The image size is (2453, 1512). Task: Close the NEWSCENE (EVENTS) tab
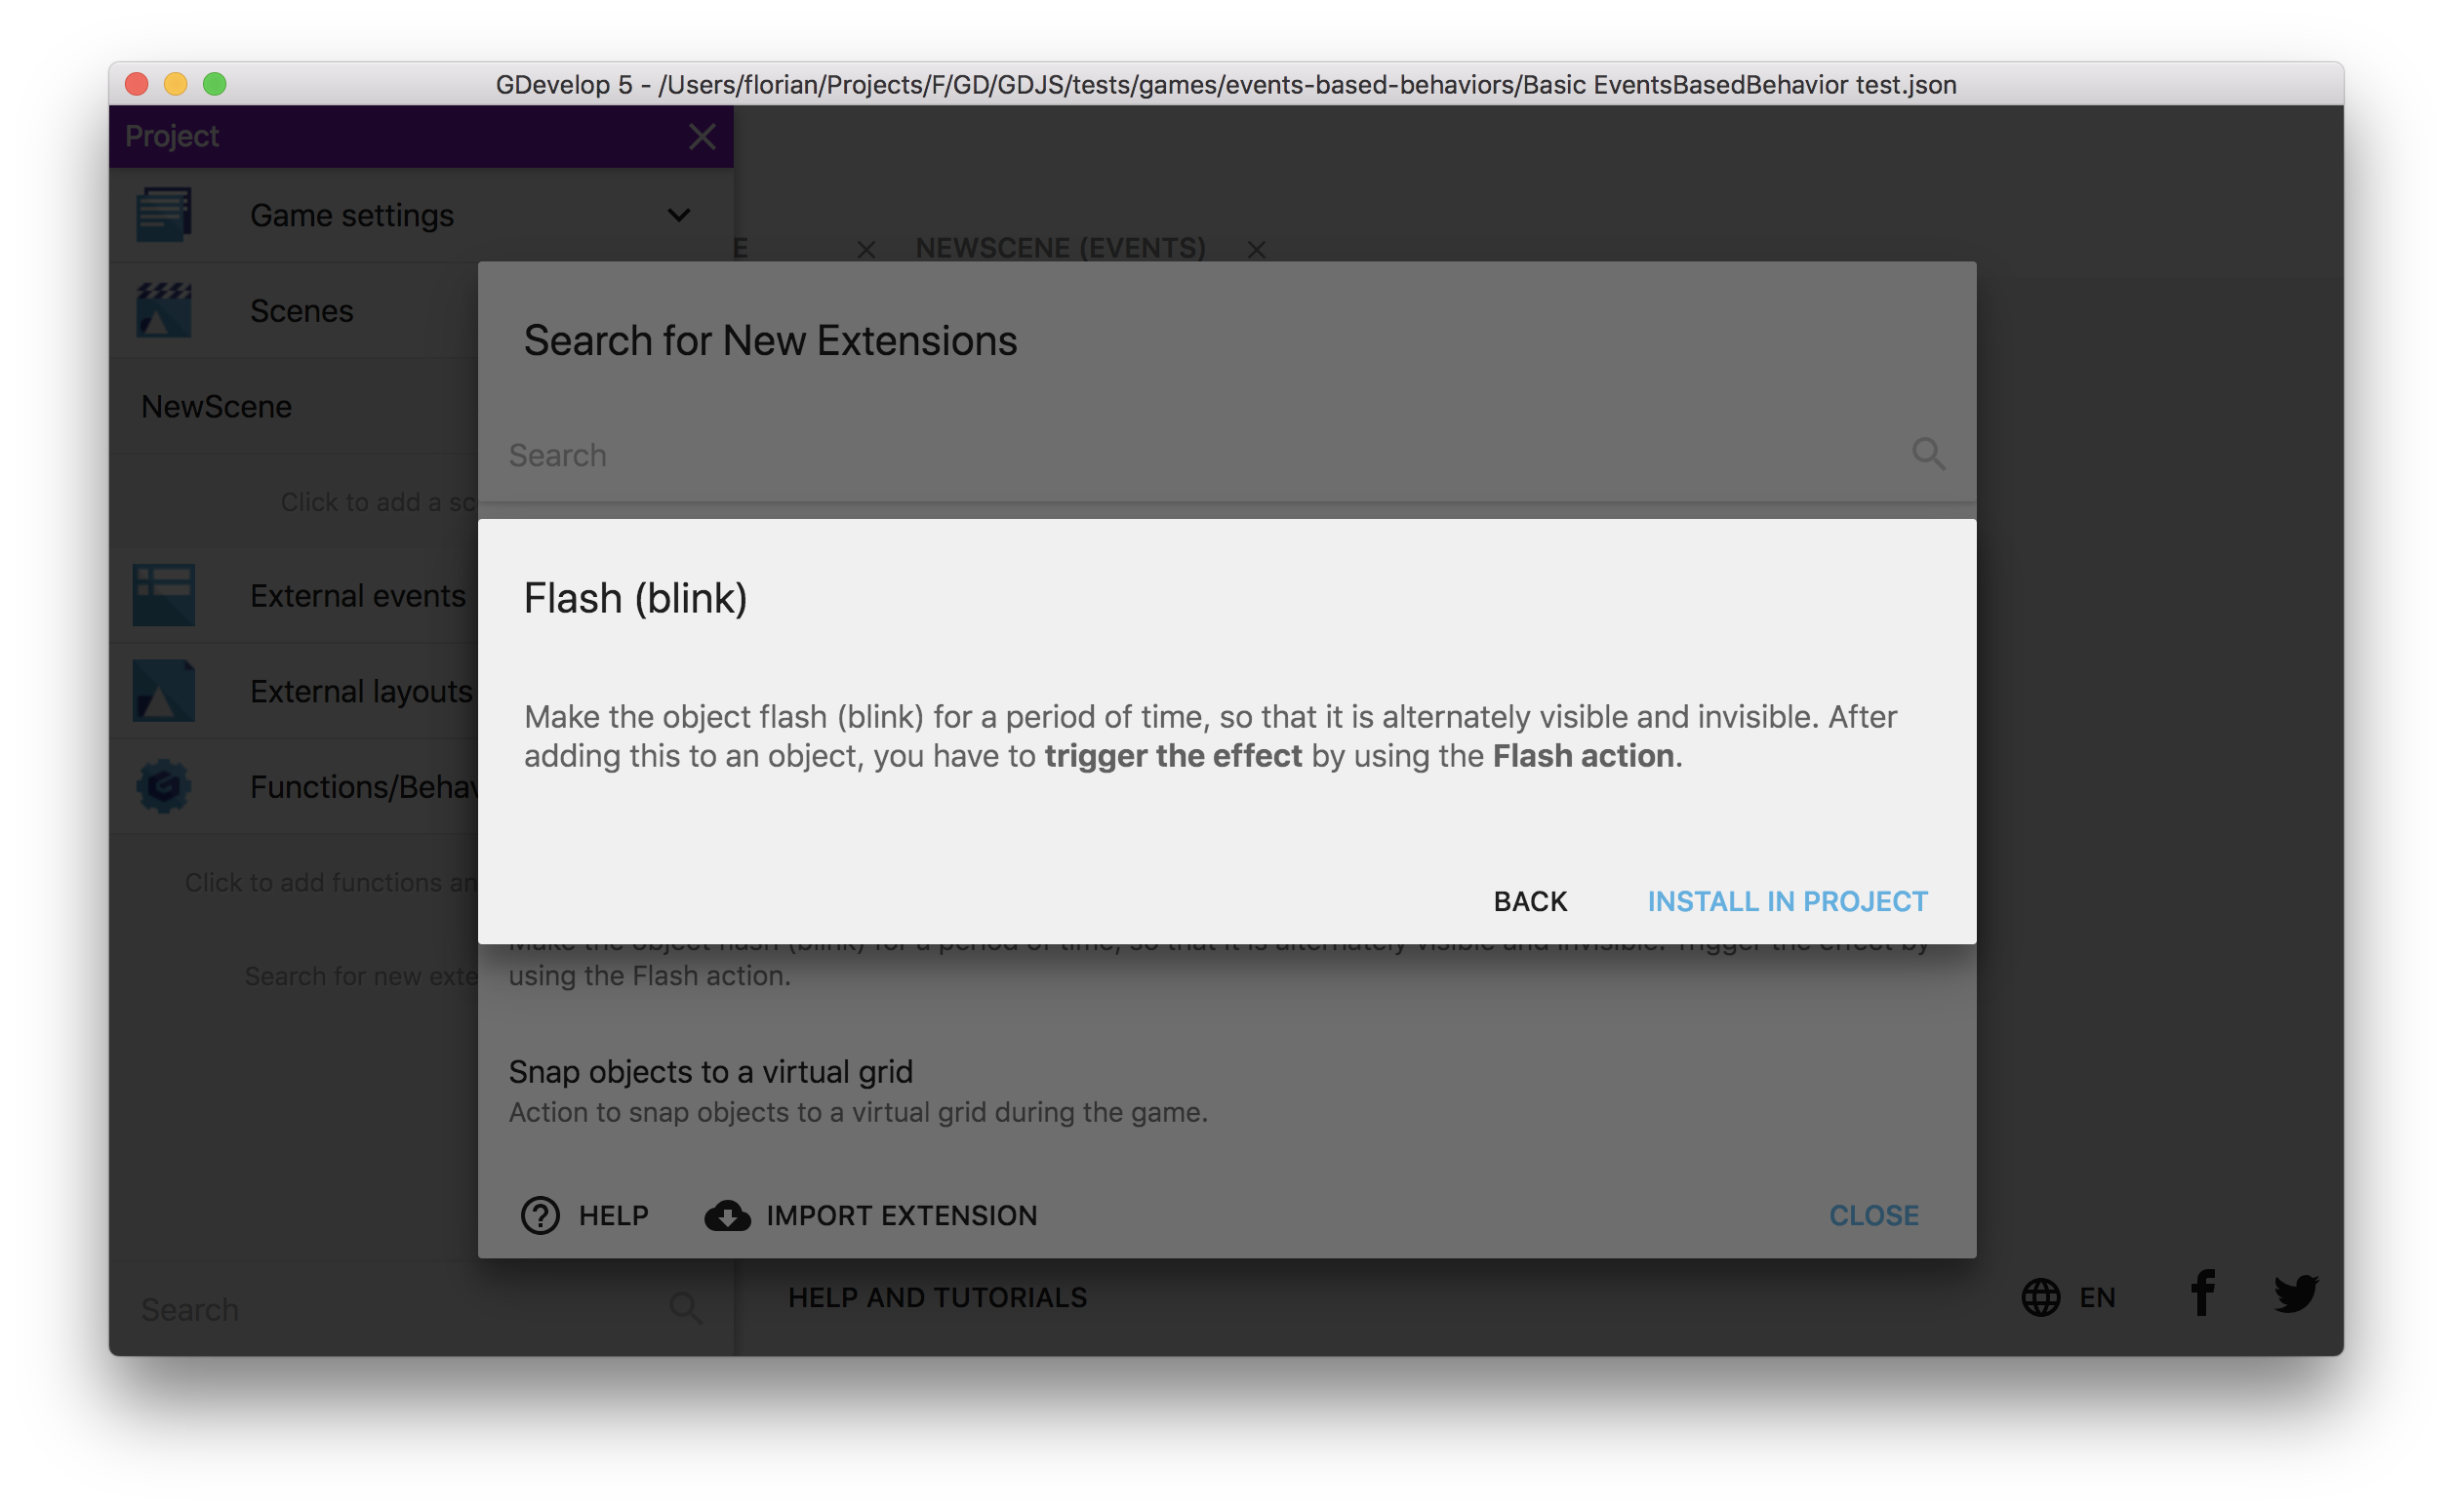coord(1256,250)
